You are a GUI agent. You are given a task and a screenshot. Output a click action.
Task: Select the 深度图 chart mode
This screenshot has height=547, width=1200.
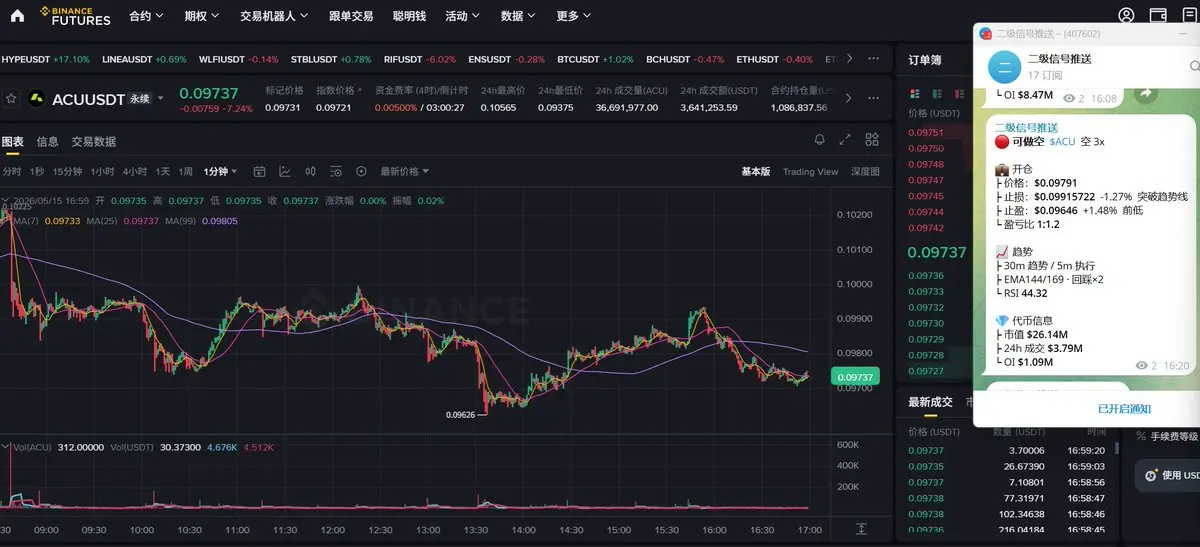click(x=865, y=171)
